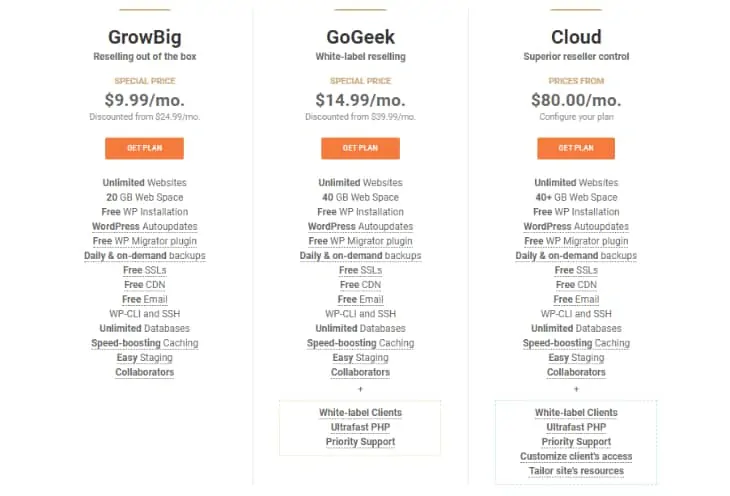Viewport: 730px width, 496px height.
Task: Click Free Email link under Cloud plan
Action: 576,299
